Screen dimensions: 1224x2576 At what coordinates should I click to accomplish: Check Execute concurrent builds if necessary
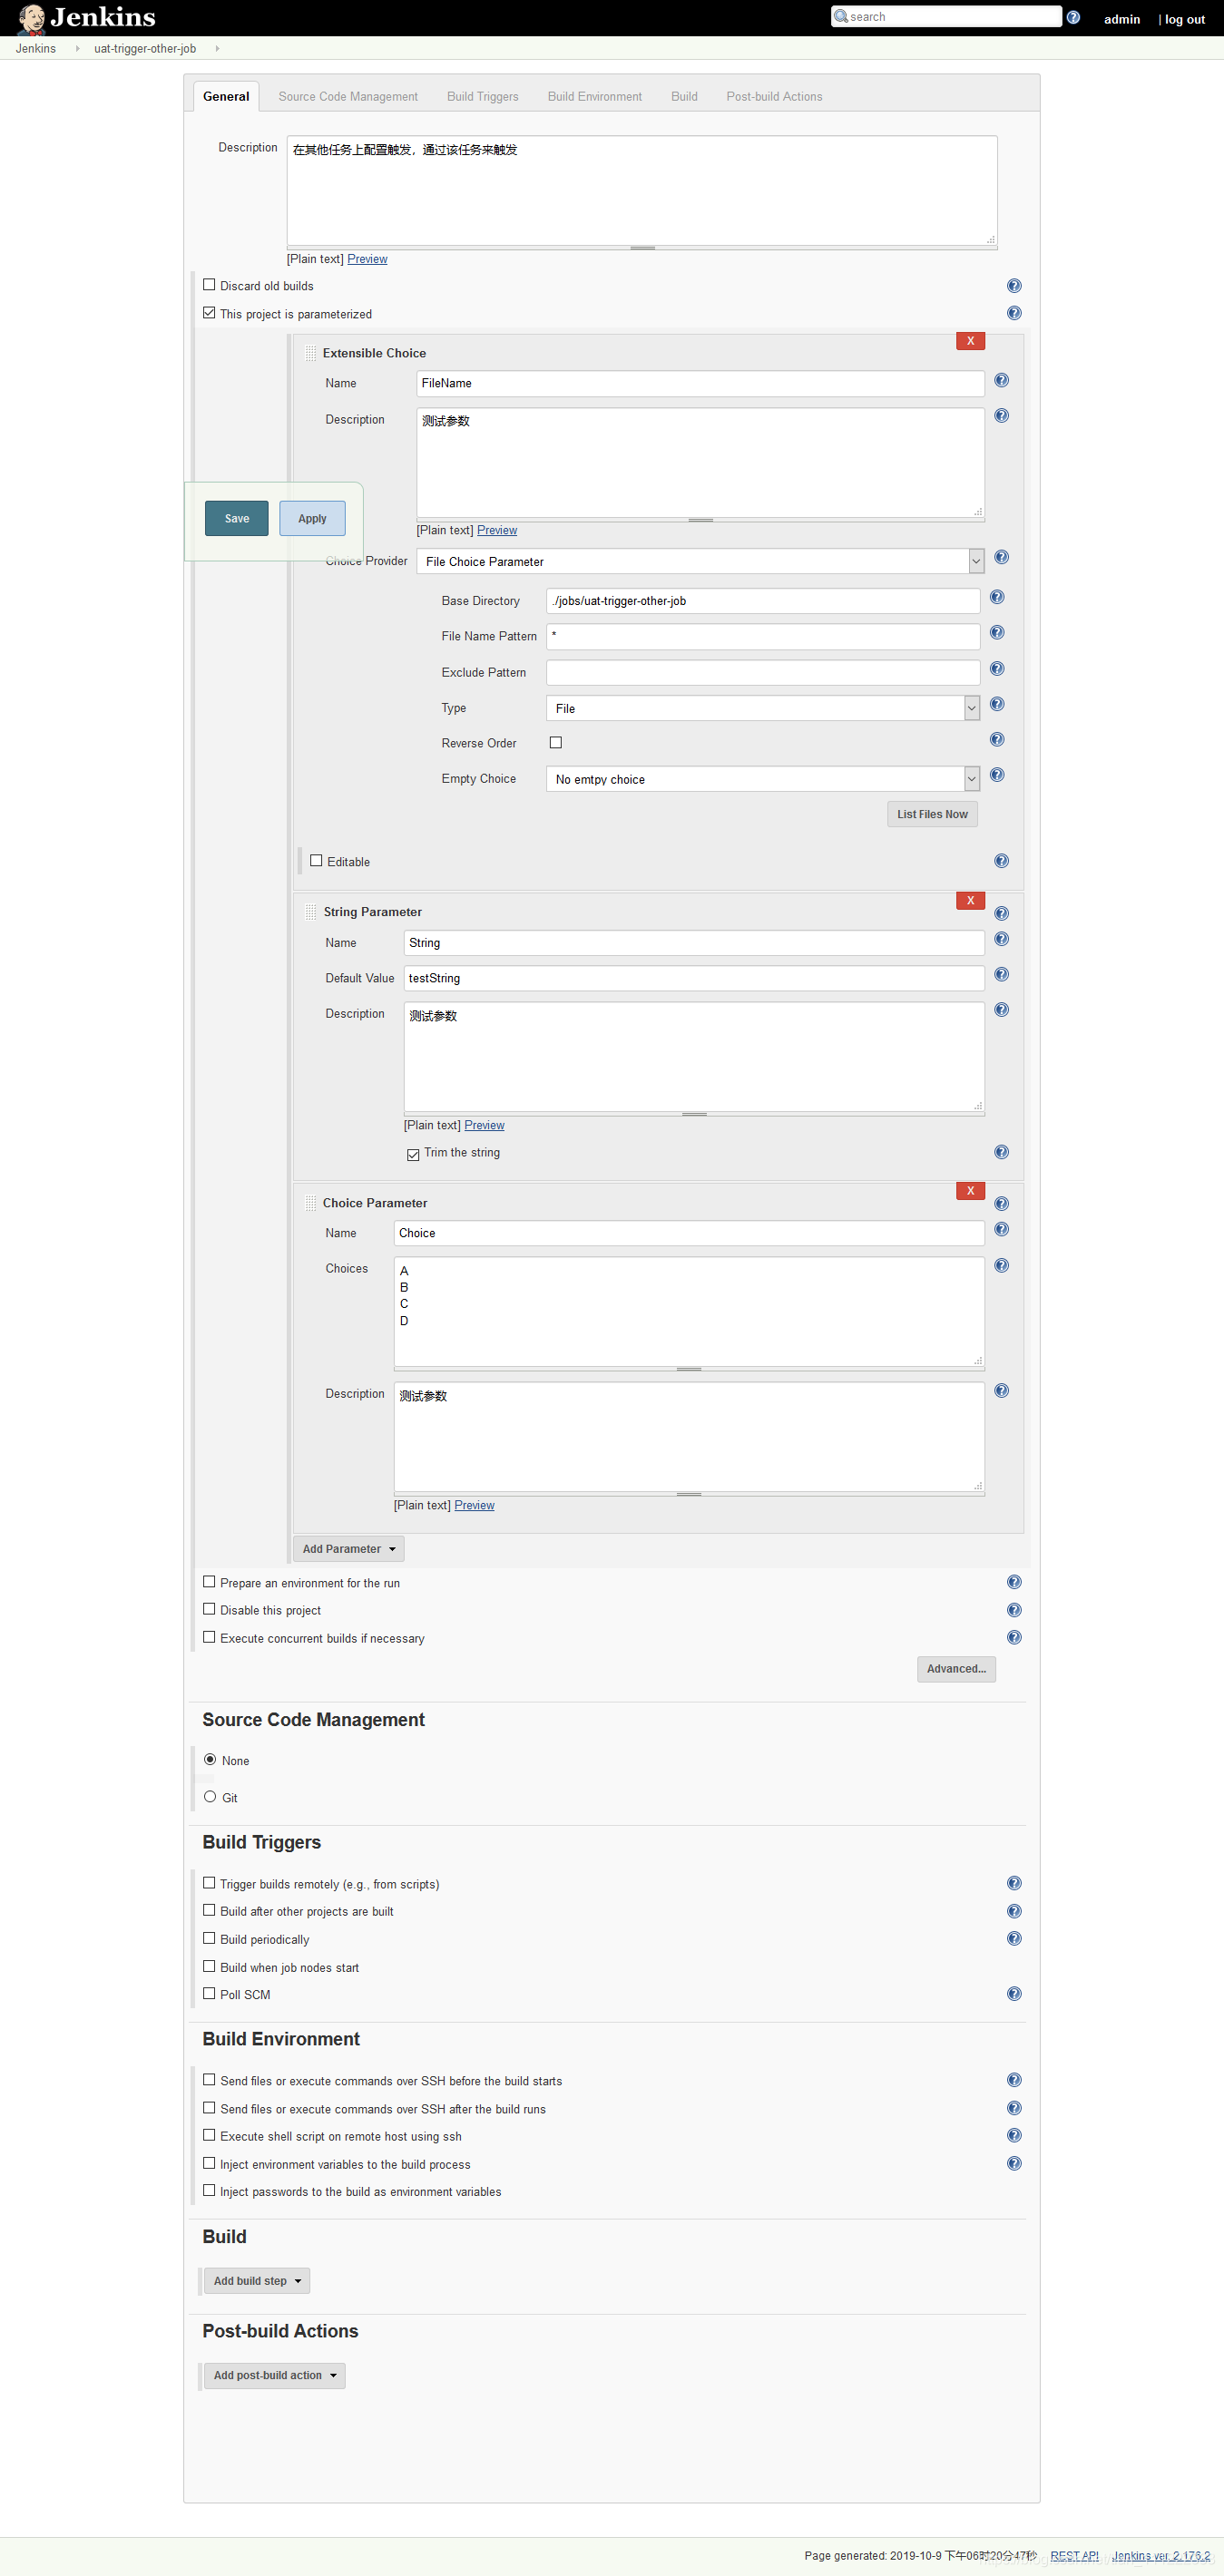click(x=209, y=1637)
